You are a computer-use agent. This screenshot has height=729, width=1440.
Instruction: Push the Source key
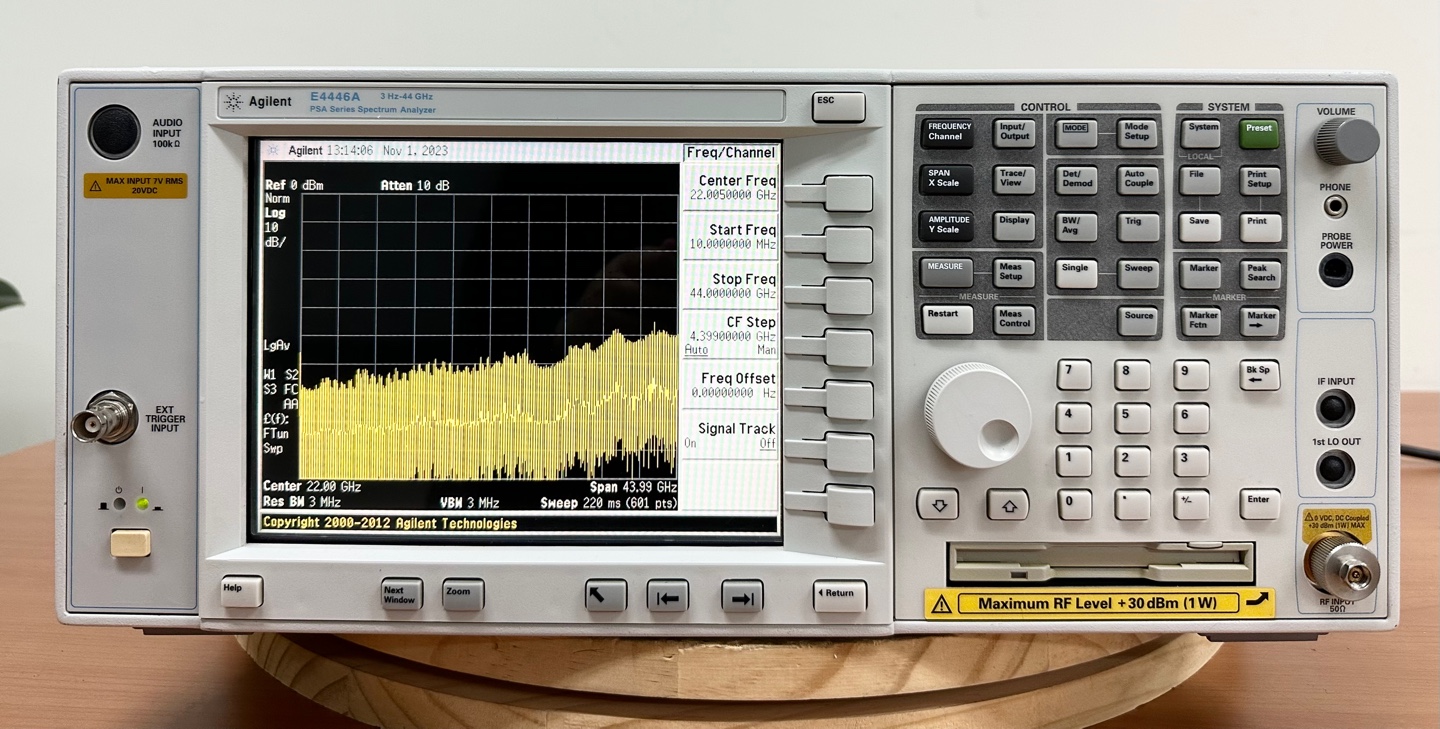[x=1138, y=320]
